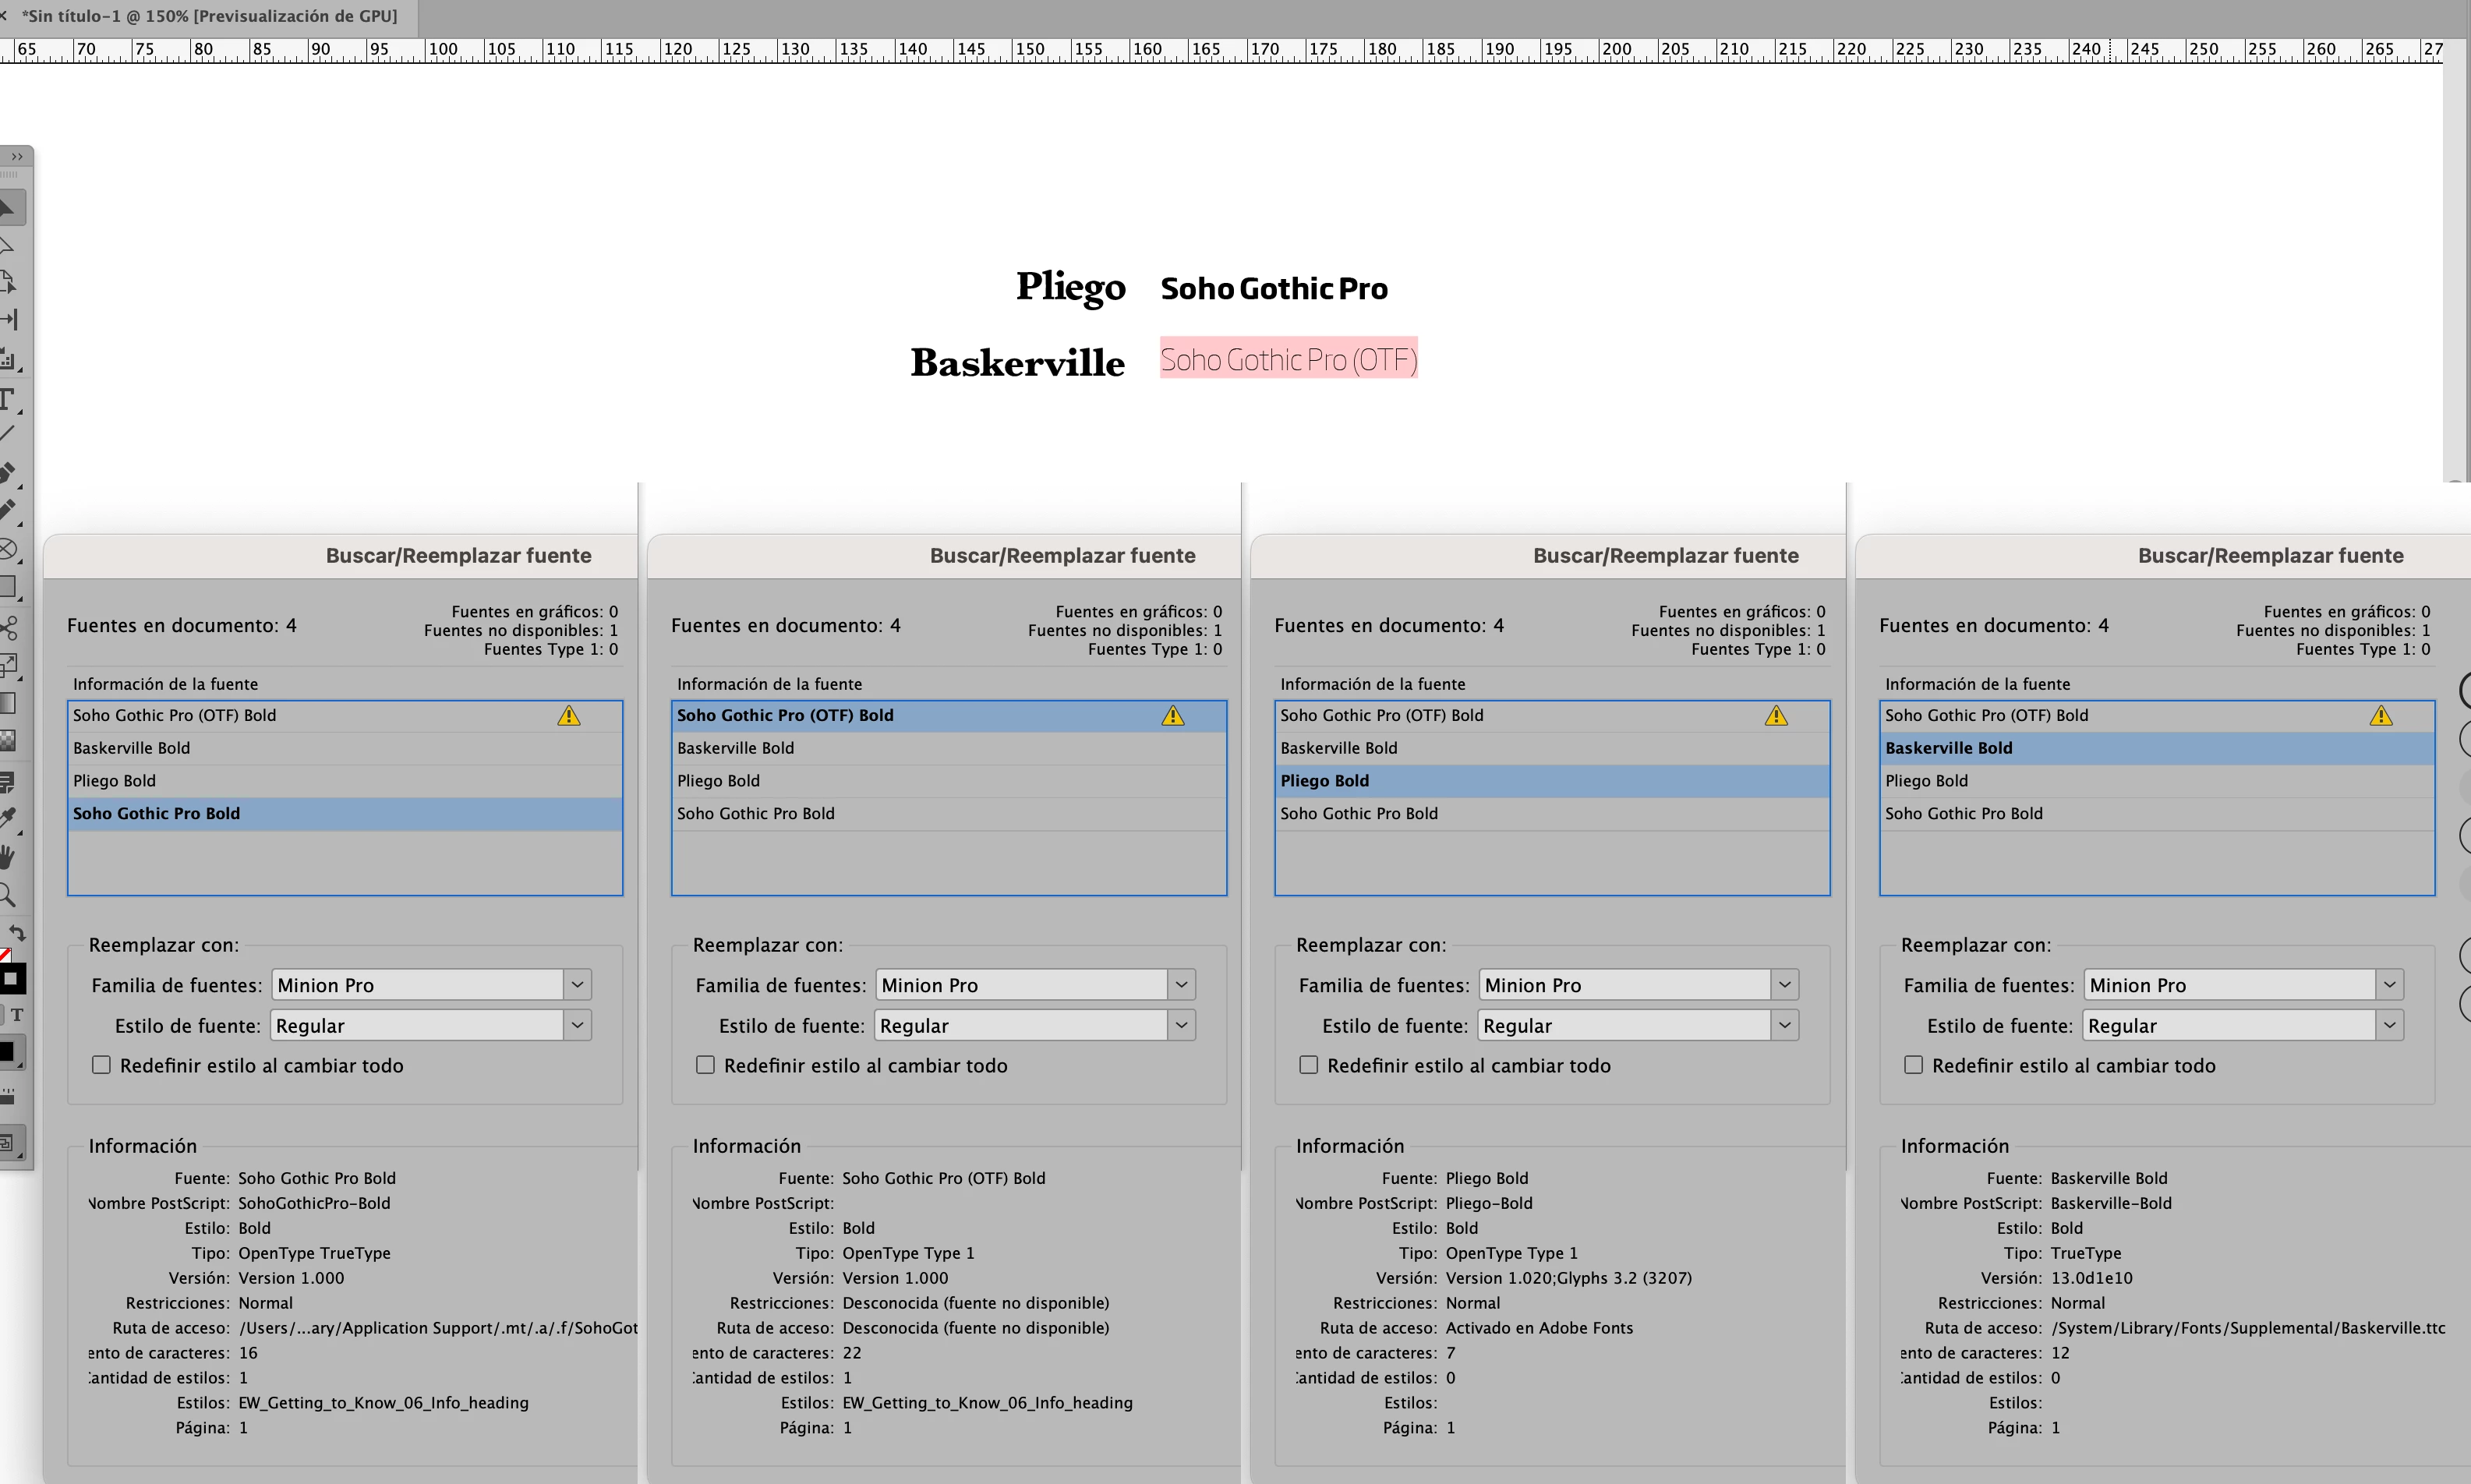The height and width of the screenshot is (1484, 2471).
Task: Select the Type tool
Action: tap(8, 399)
